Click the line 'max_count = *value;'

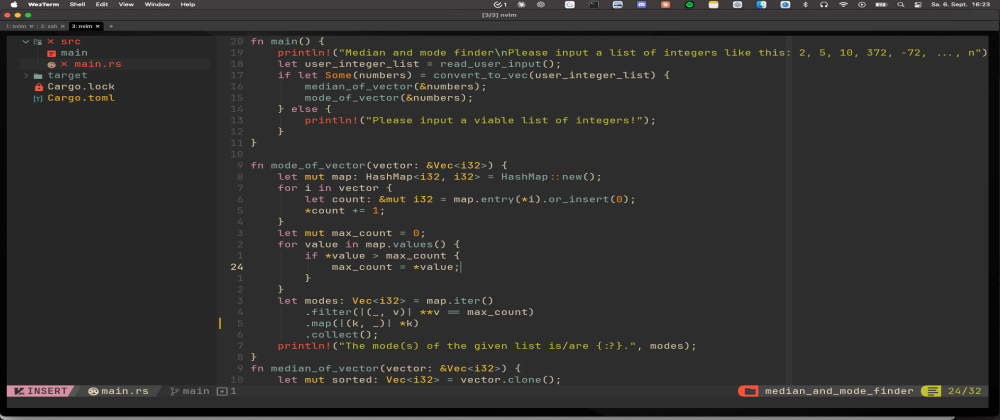(x=395, y=267)
